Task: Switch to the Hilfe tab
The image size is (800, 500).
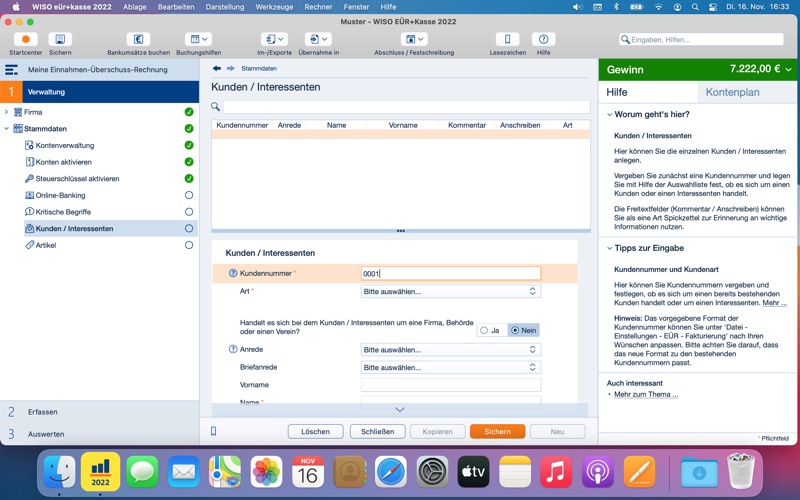Action: click(617, 92)
